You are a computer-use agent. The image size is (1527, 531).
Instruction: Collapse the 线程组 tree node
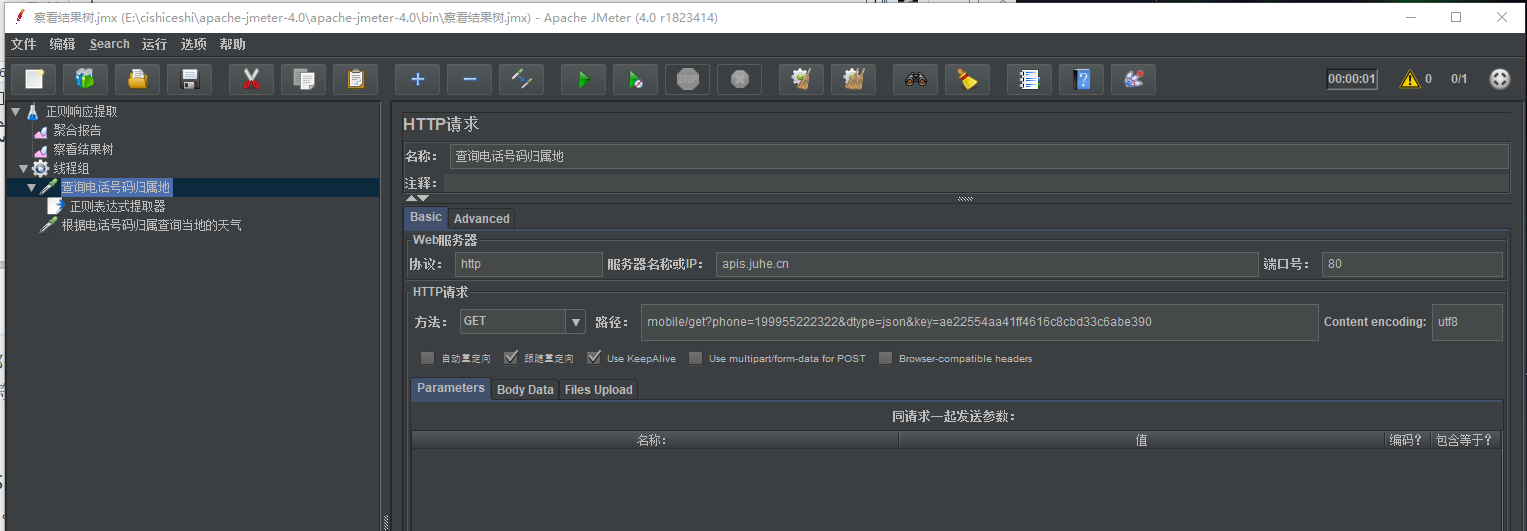click(x=24, y=168)
